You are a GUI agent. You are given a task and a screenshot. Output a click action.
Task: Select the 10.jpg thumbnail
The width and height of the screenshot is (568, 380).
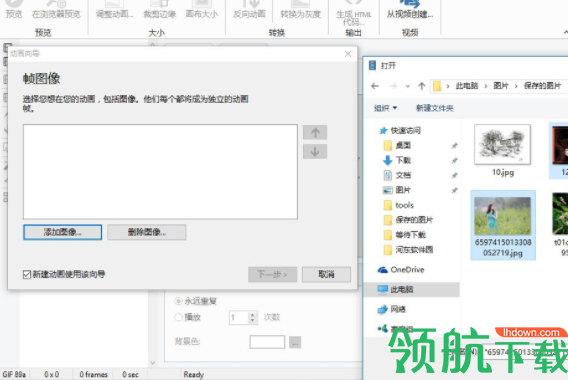click(502, 145)
